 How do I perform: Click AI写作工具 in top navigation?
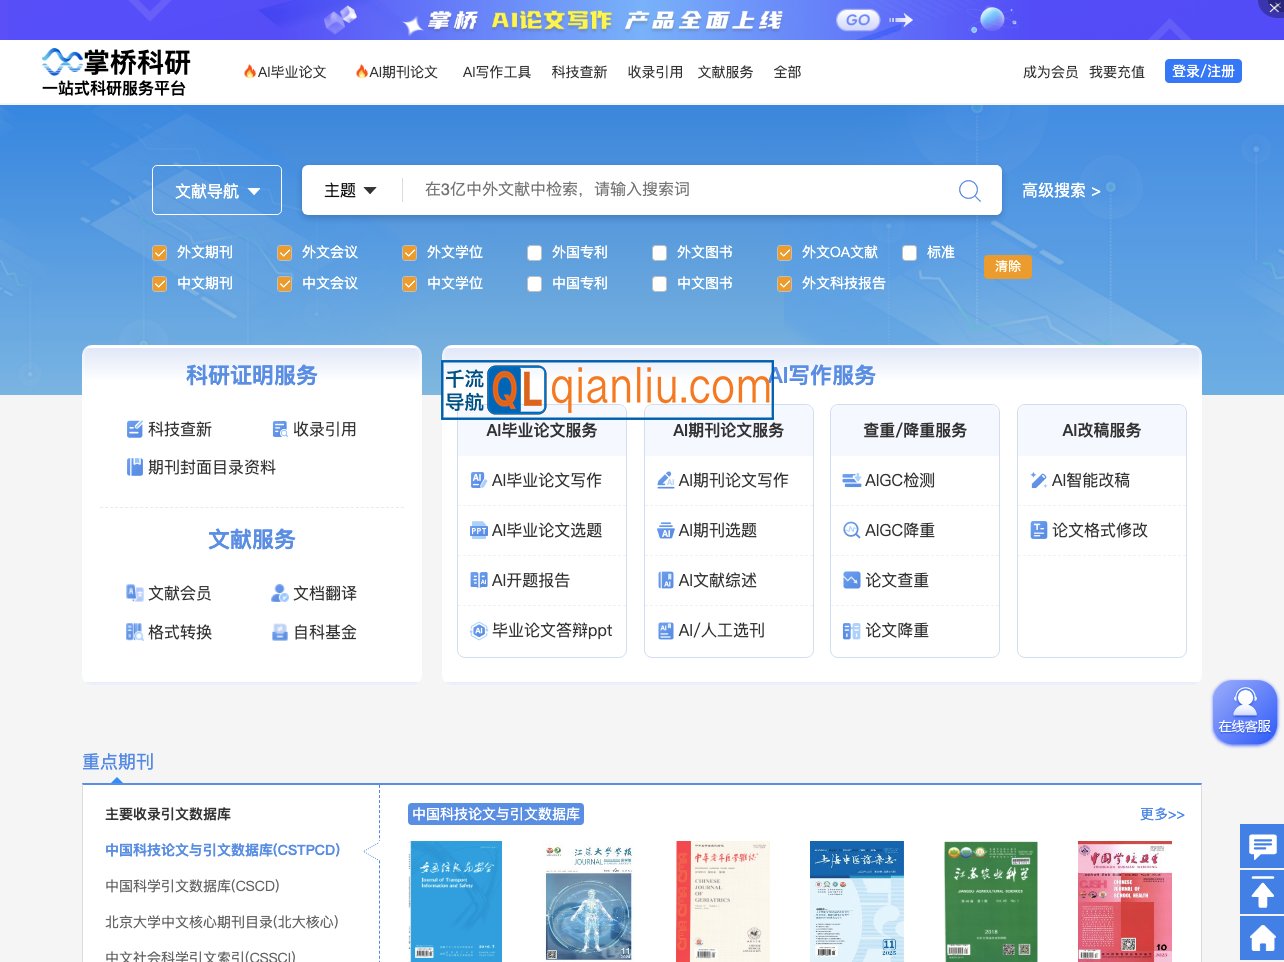click(496, 72)
